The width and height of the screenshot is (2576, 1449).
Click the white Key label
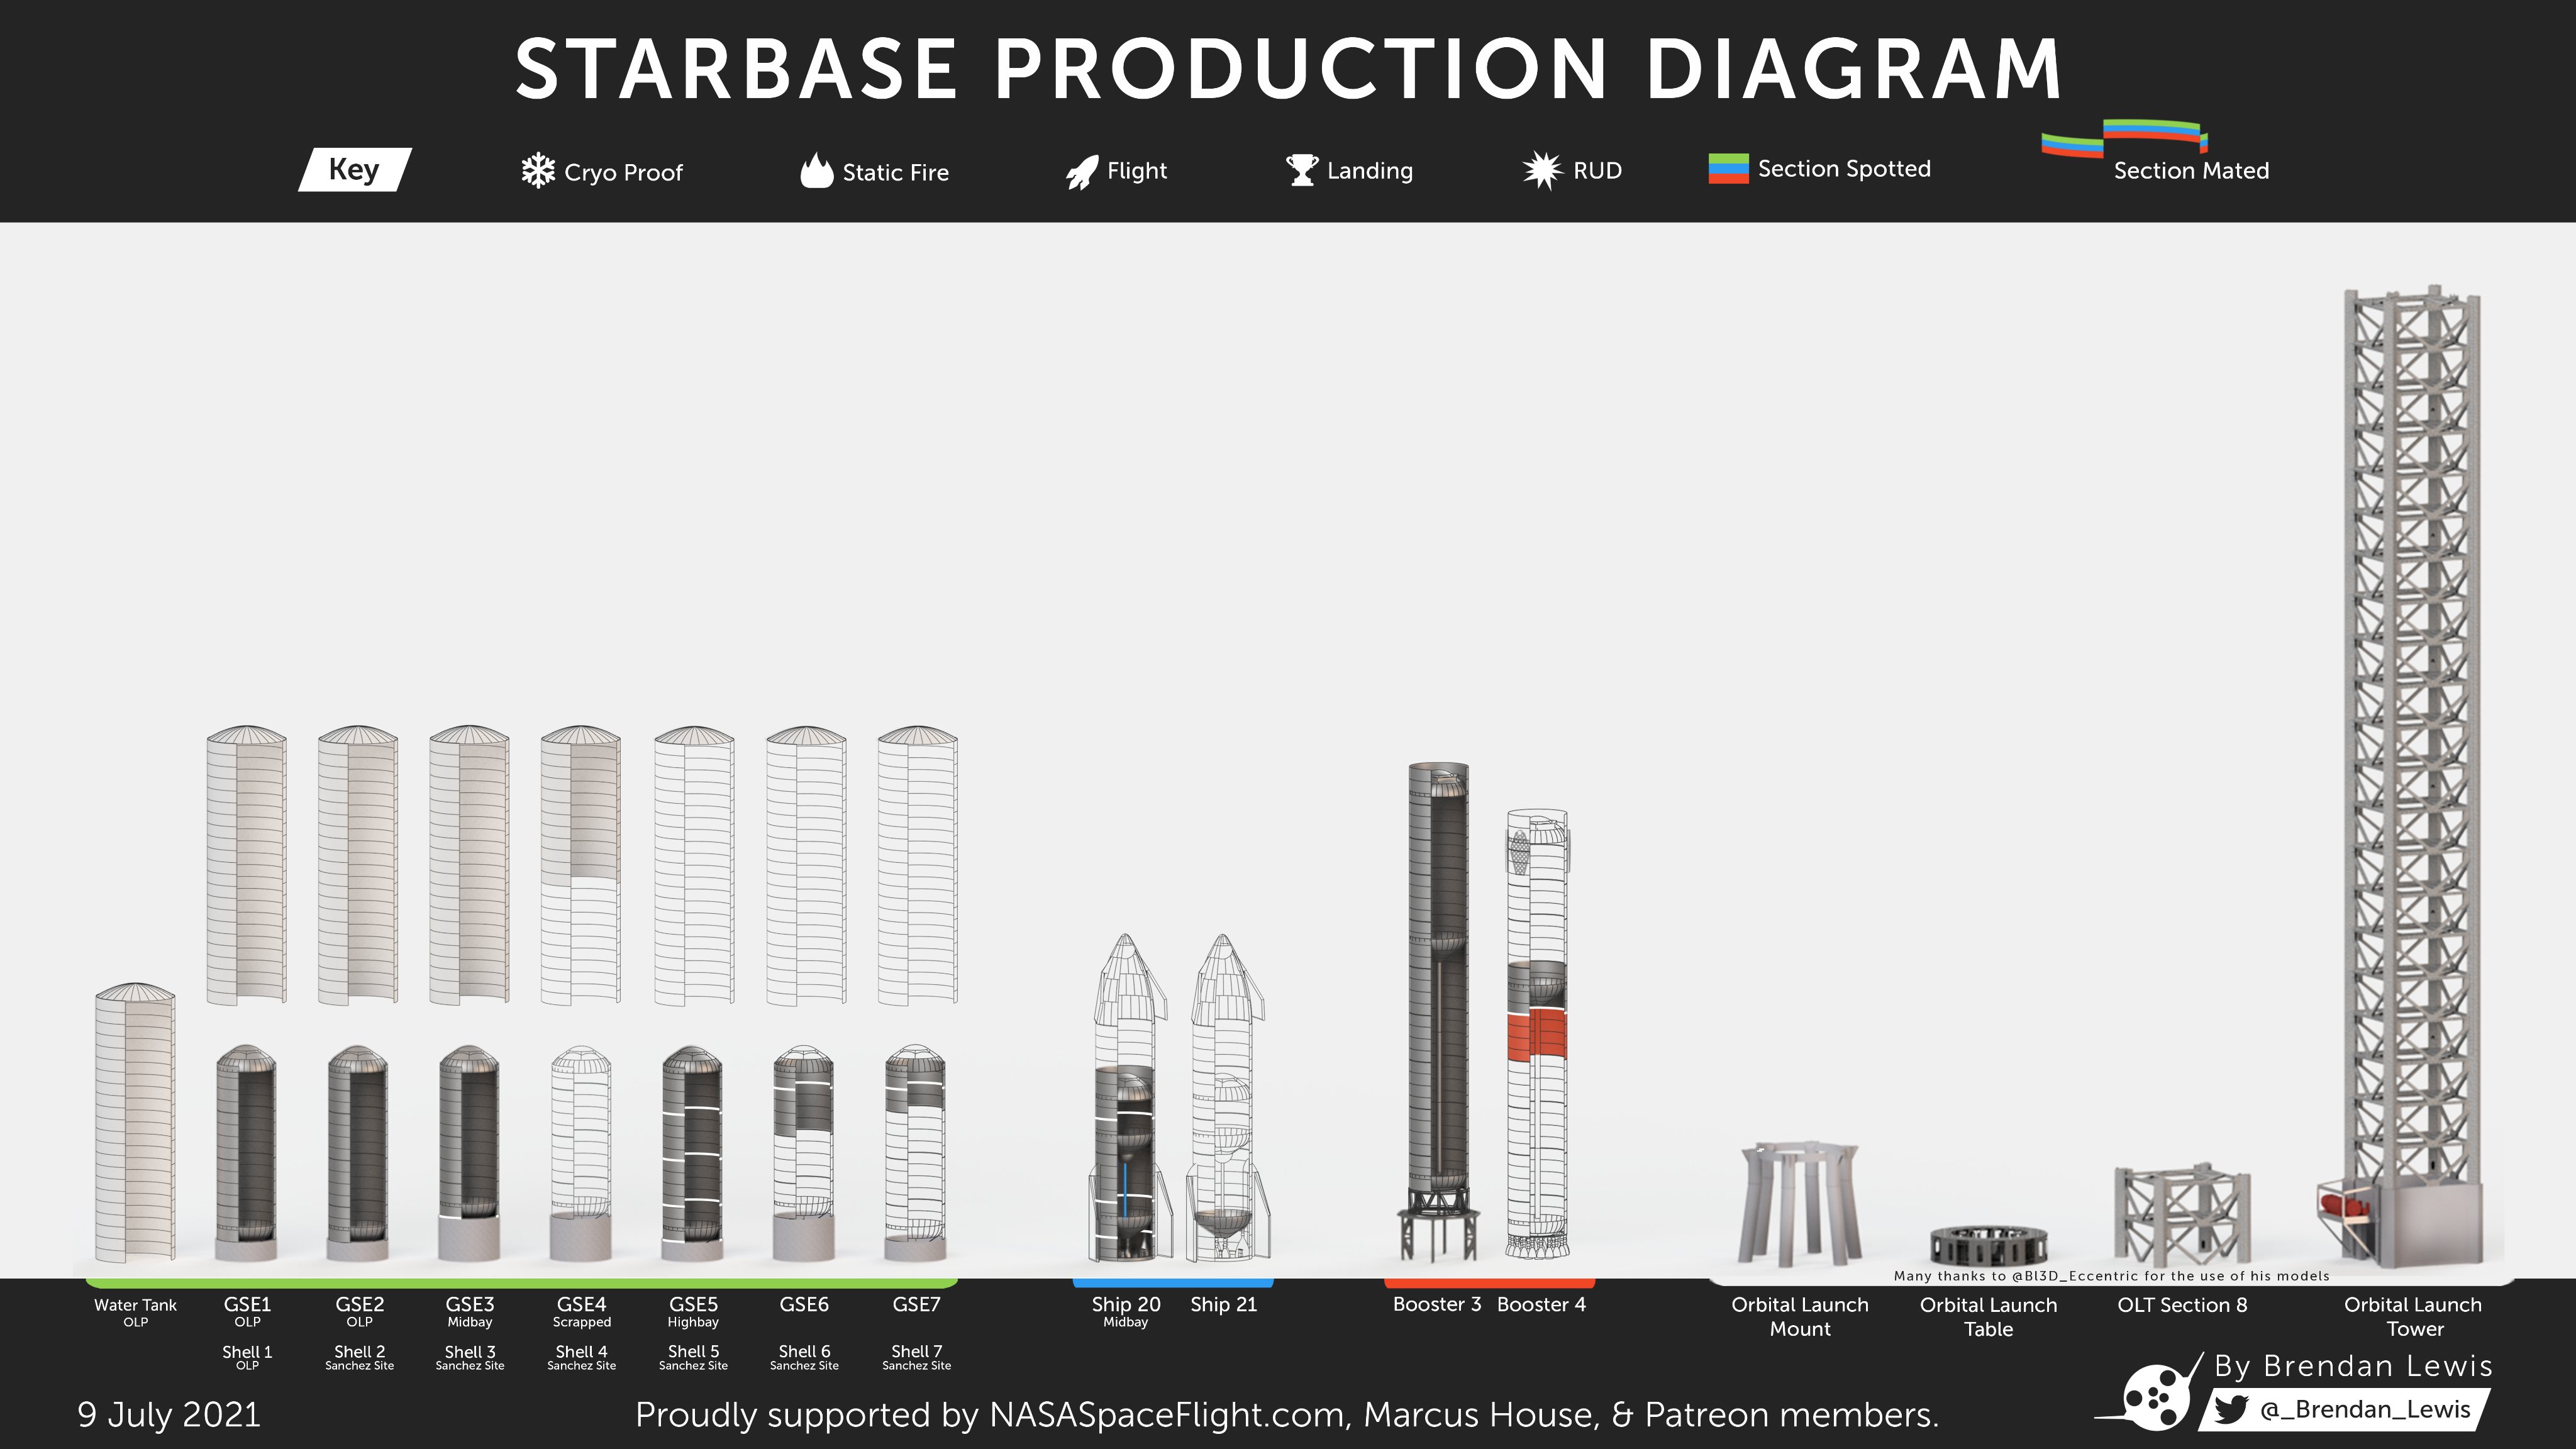pos(354,169)
